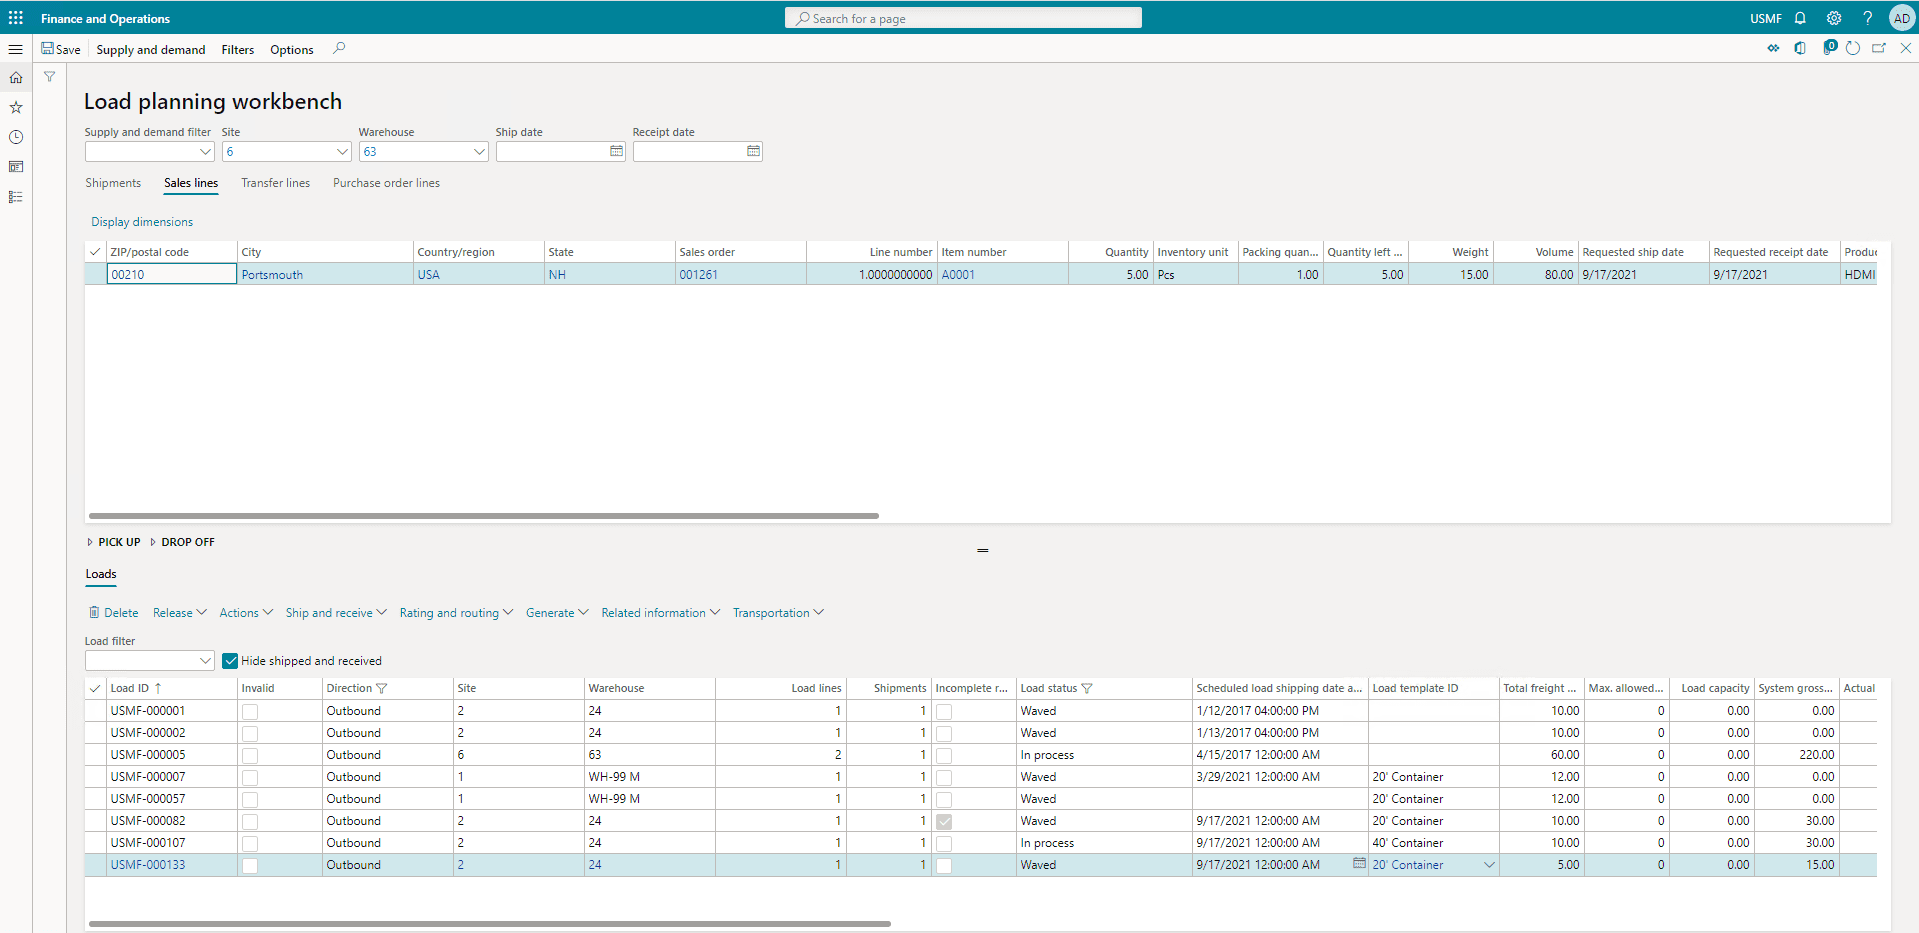The image size is (1919, 933).
Task: Open the Site dropdown
Action: tap(342, 151)
